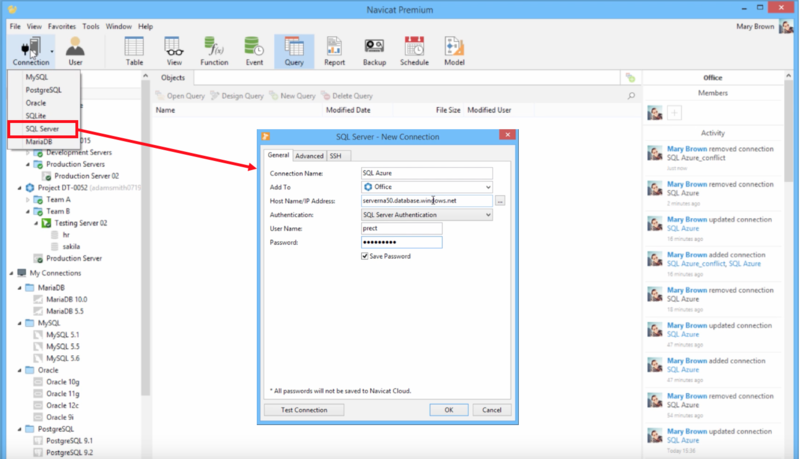Select the sakila database in the tree
The height and width of the screenshot is (459, 800).
pyautogui.click(x=71, y=246)
